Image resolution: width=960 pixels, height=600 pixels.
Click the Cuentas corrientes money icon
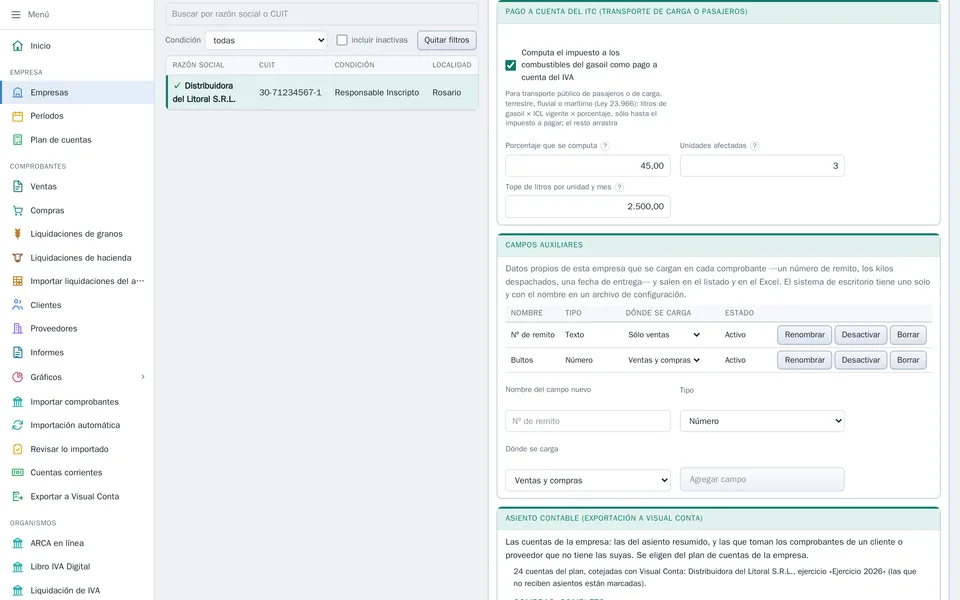click(x=18, y=473)
